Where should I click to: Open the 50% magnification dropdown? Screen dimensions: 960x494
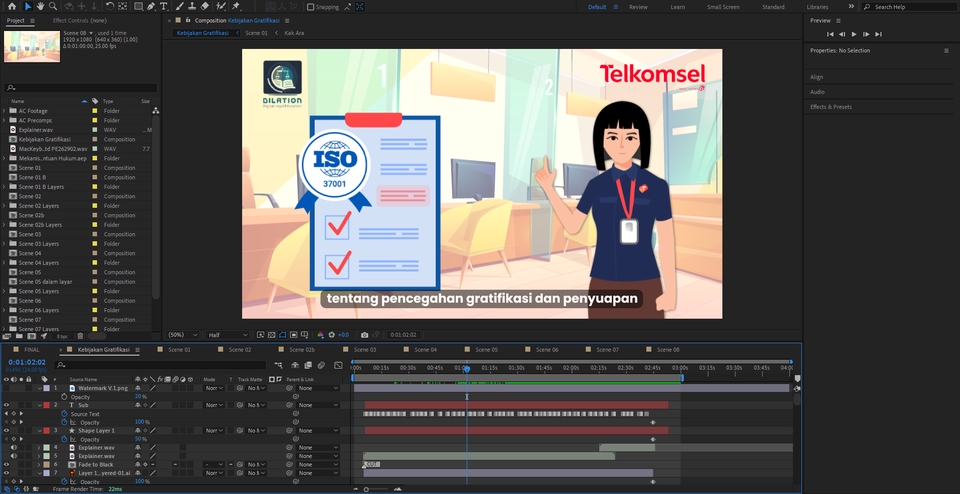click(181, 334)
